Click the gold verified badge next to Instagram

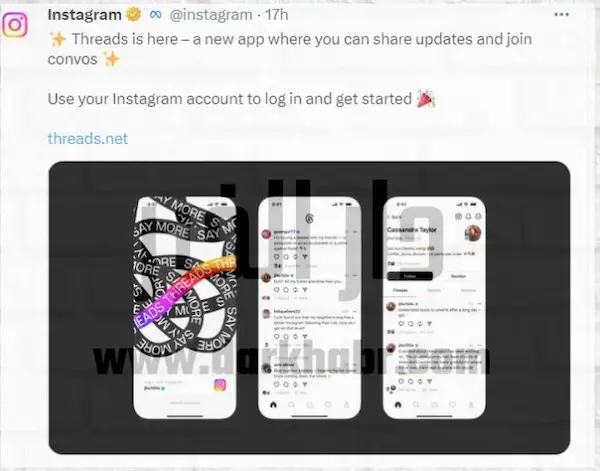point(134,15)
